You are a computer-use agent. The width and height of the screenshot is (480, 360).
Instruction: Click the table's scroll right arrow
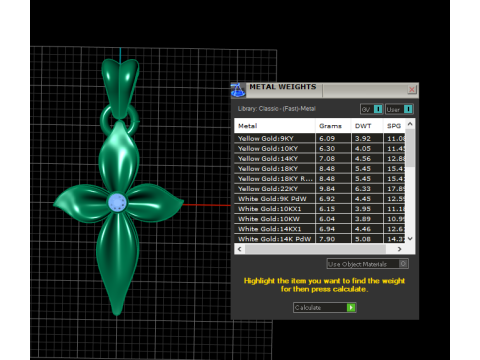tap(399, 249)
